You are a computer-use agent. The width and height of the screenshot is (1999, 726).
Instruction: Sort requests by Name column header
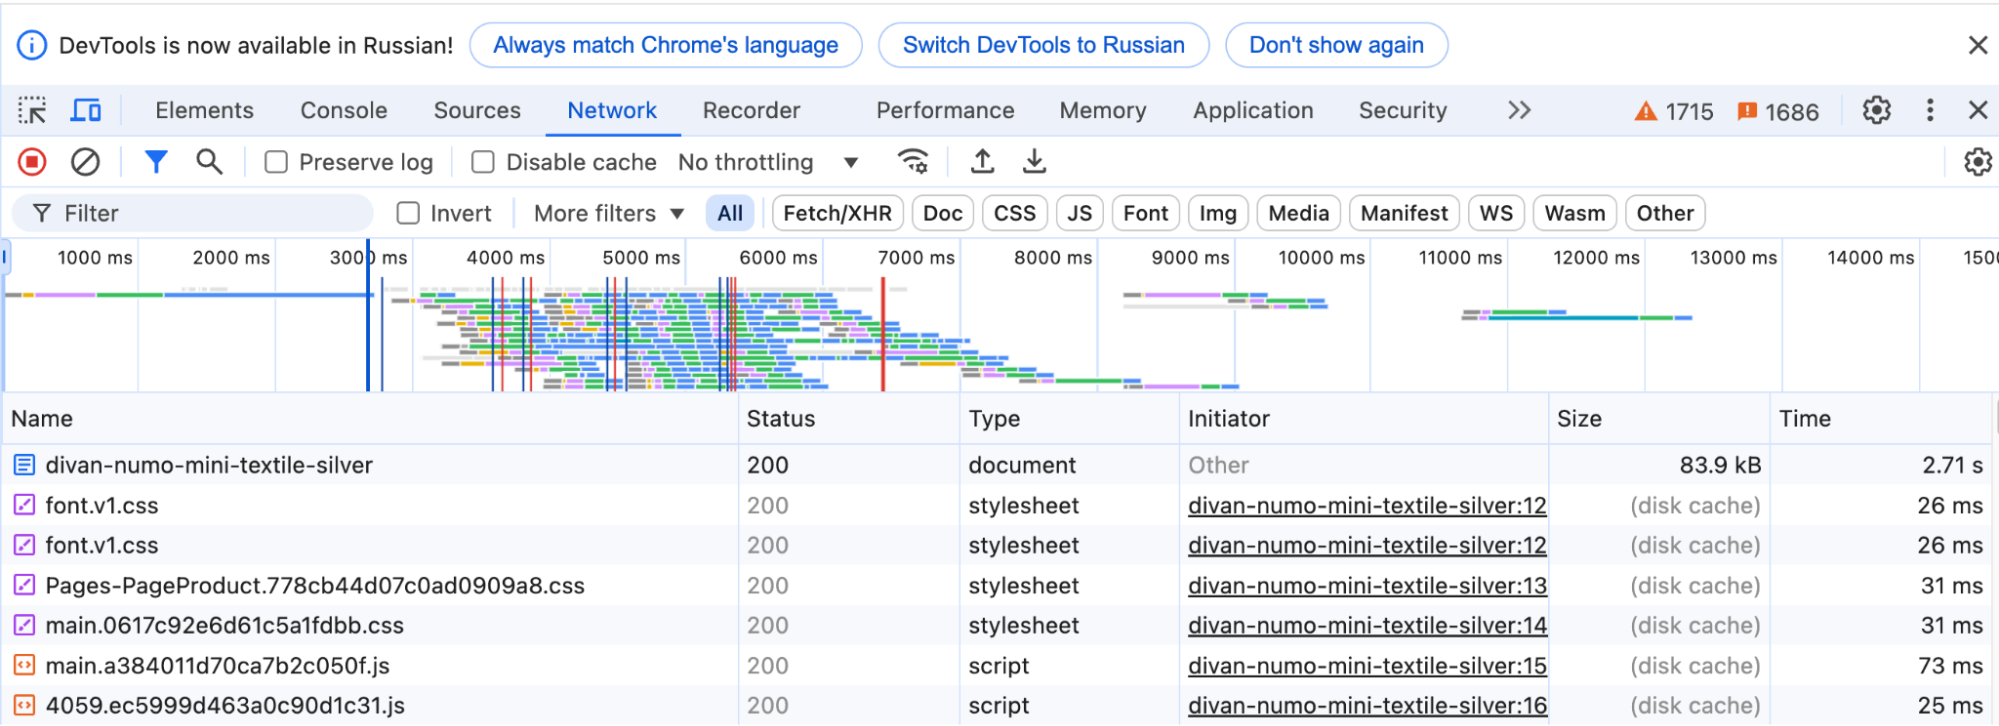click(370, 419)
